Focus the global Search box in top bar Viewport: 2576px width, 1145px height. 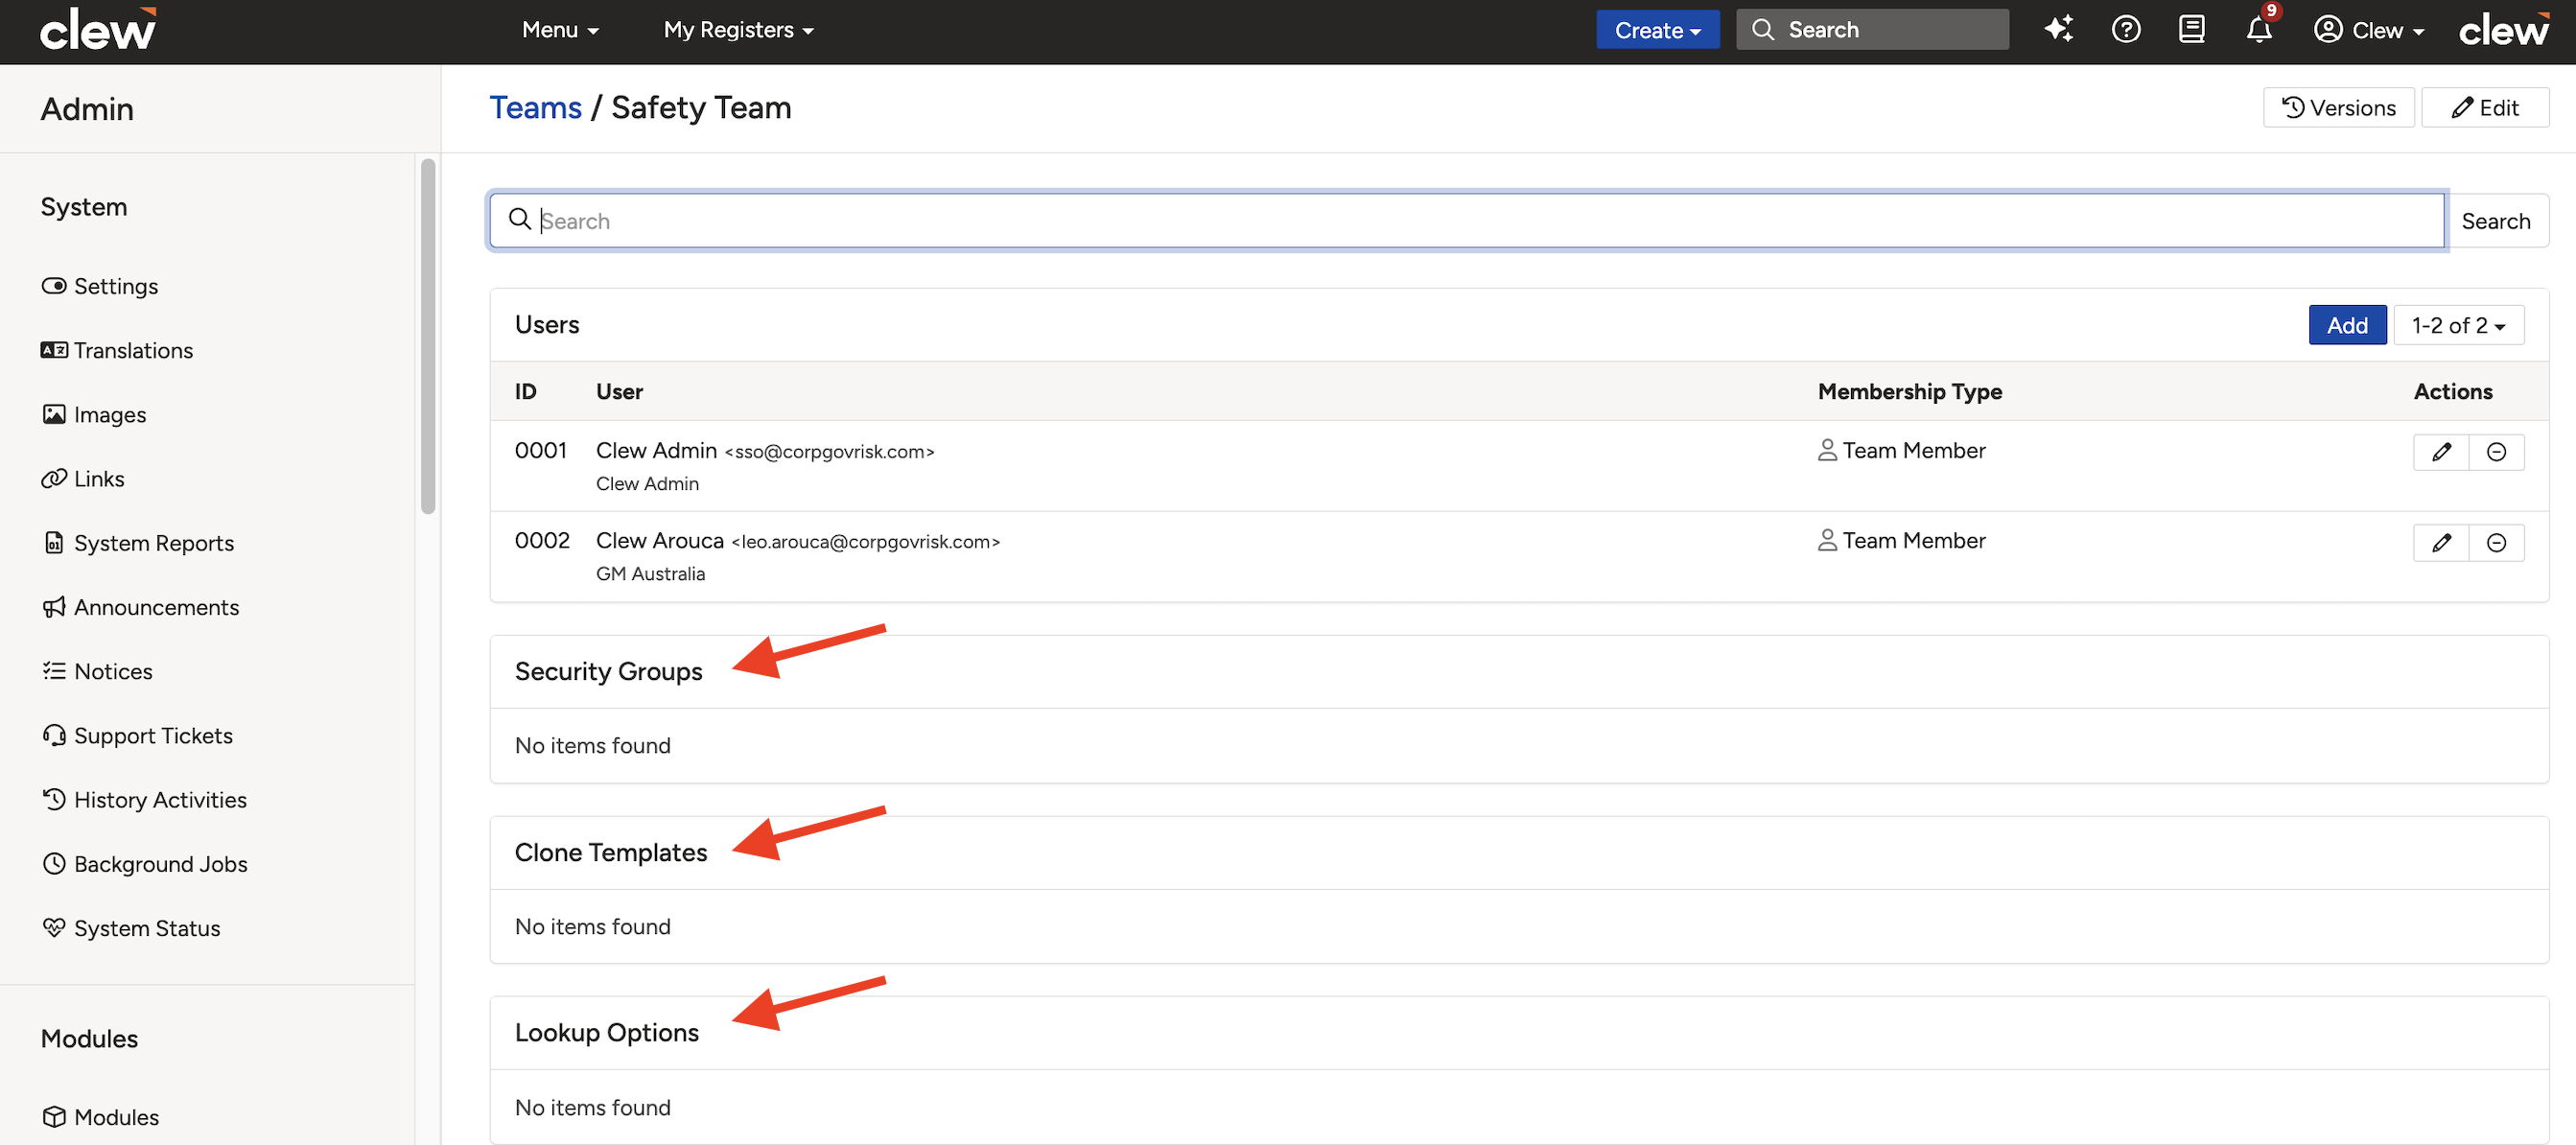click(x=1872, y=29)
